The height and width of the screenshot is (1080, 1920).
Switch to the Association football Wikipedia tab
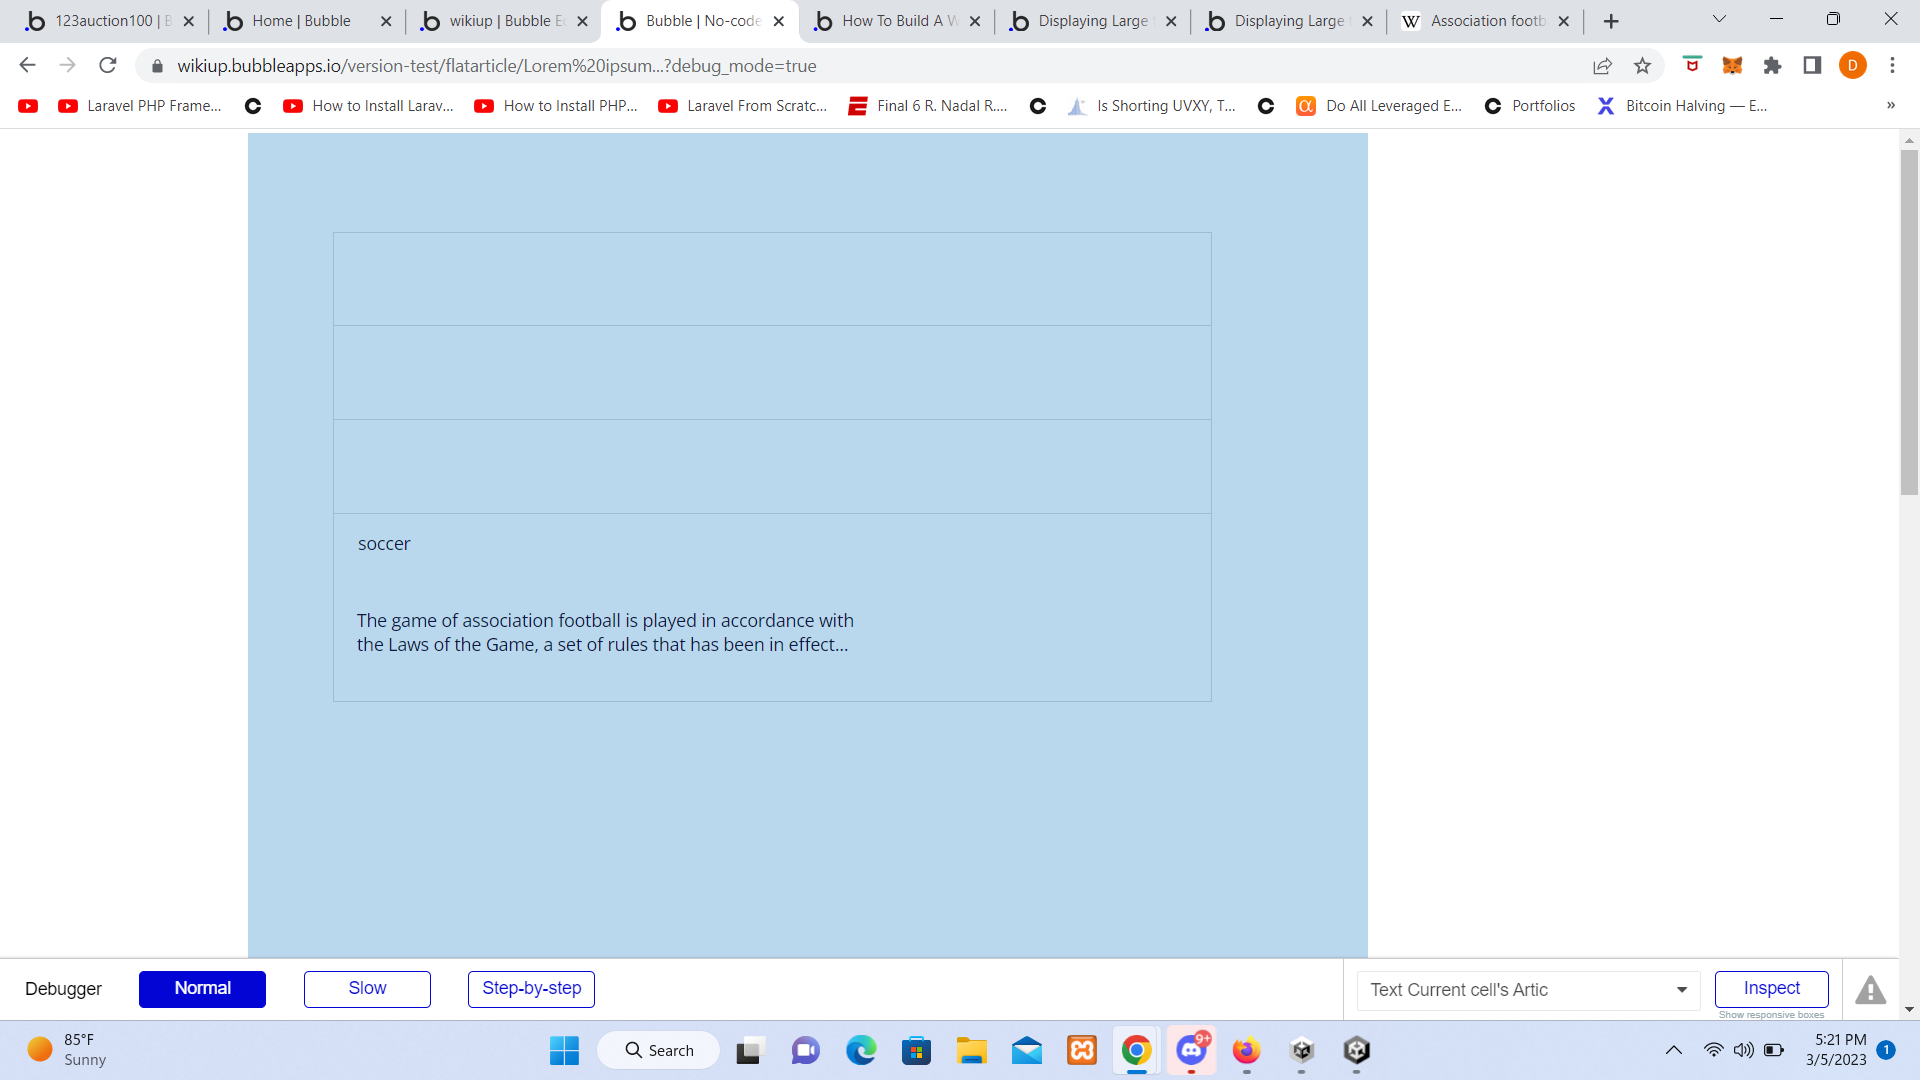(x=1485, y=21)
